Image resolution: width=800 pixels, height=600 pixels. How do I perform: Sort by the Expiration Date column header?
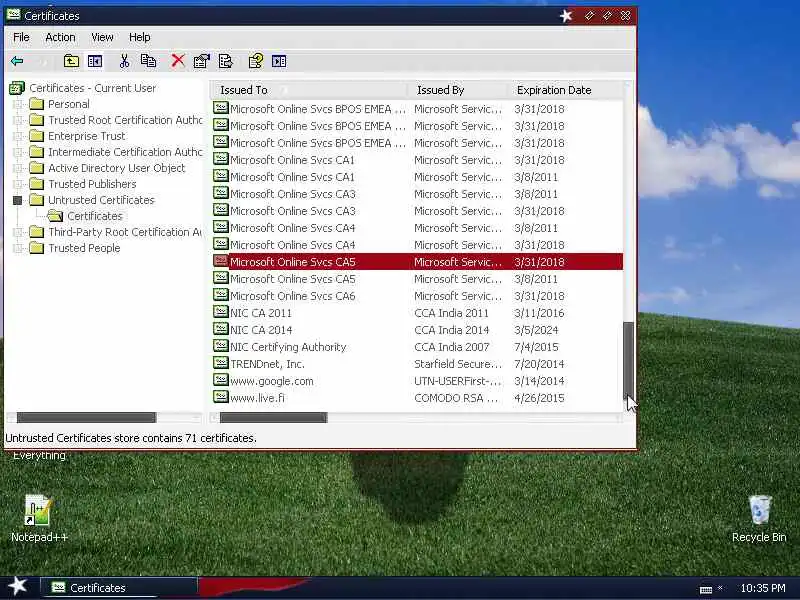click(x=565, y=90)
